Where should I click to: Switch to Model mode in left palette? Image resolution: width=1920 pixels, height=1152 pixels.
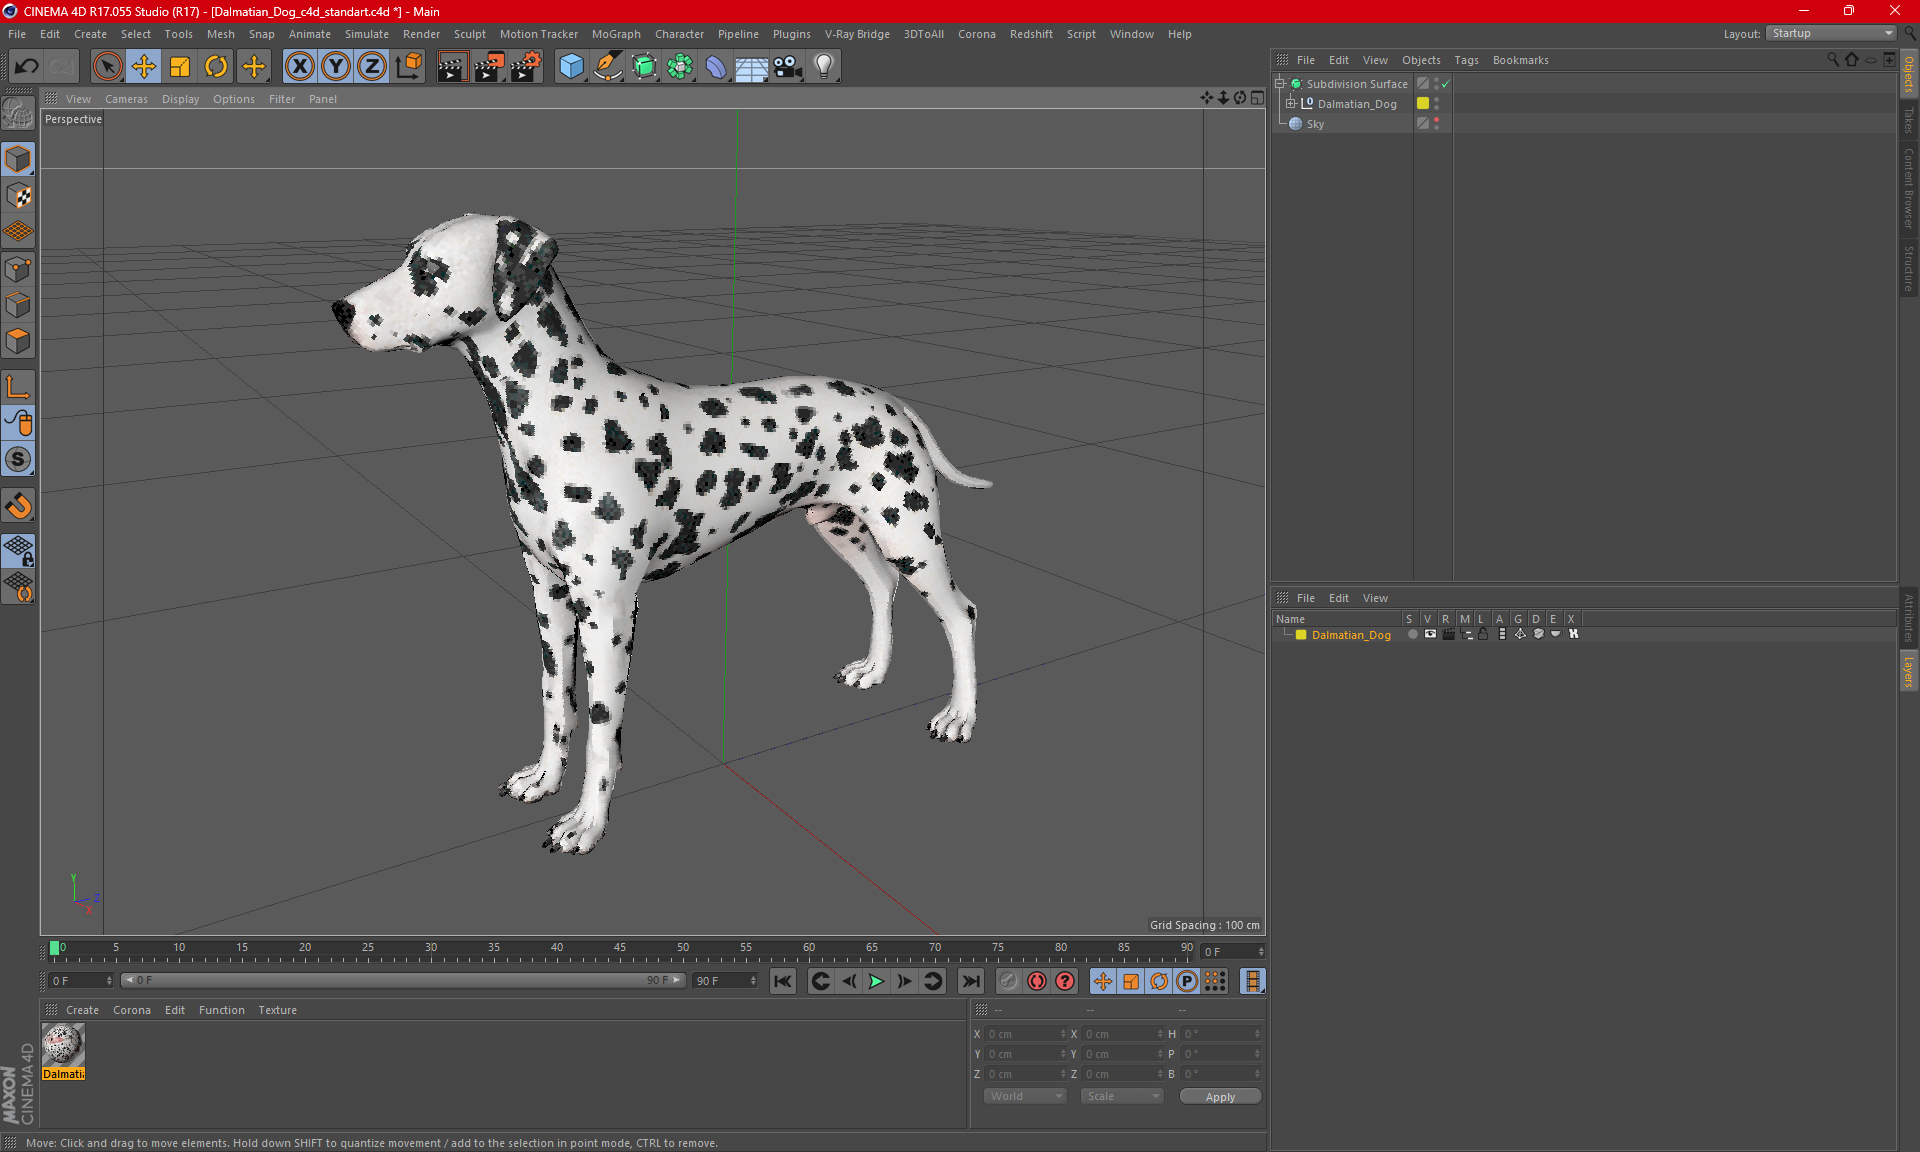[x=18, y=159]
